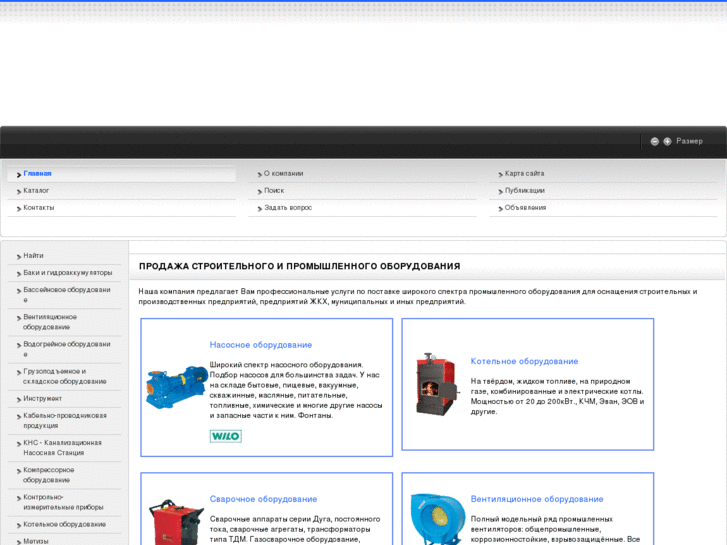Open Контрольно-измерительные приборы category
This screenshot has height=545, width=727.
(x=63, y=502)
